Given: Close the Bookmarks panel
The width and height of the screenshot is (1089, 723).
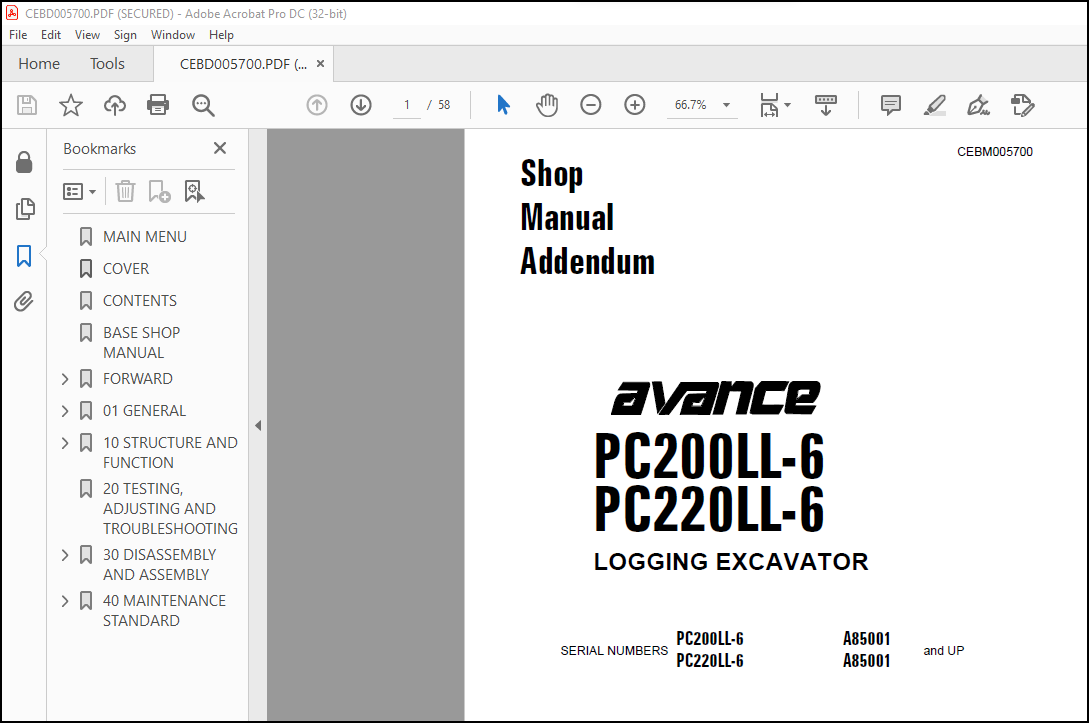Looking at the screenshot, I should tap(220, 148).
